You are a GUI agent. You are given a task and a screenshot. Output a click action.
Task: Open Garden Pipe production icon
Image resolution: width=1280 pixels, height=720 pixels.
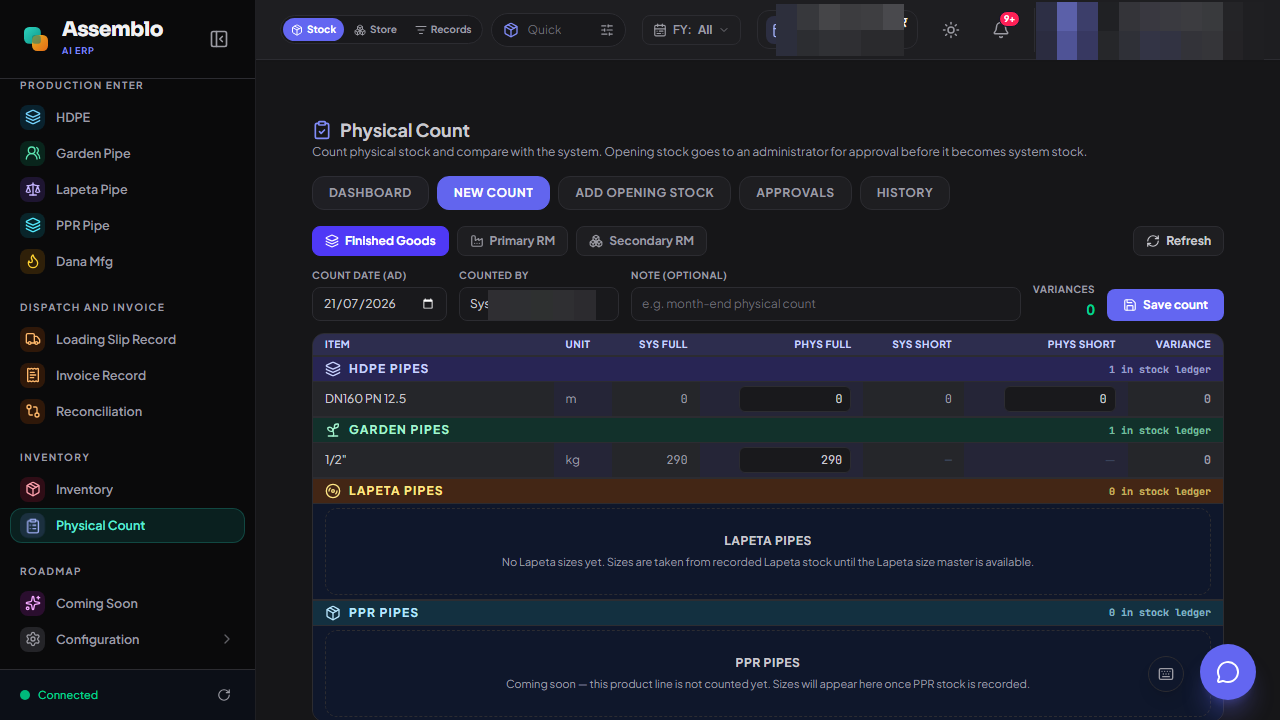click(33, 153)
